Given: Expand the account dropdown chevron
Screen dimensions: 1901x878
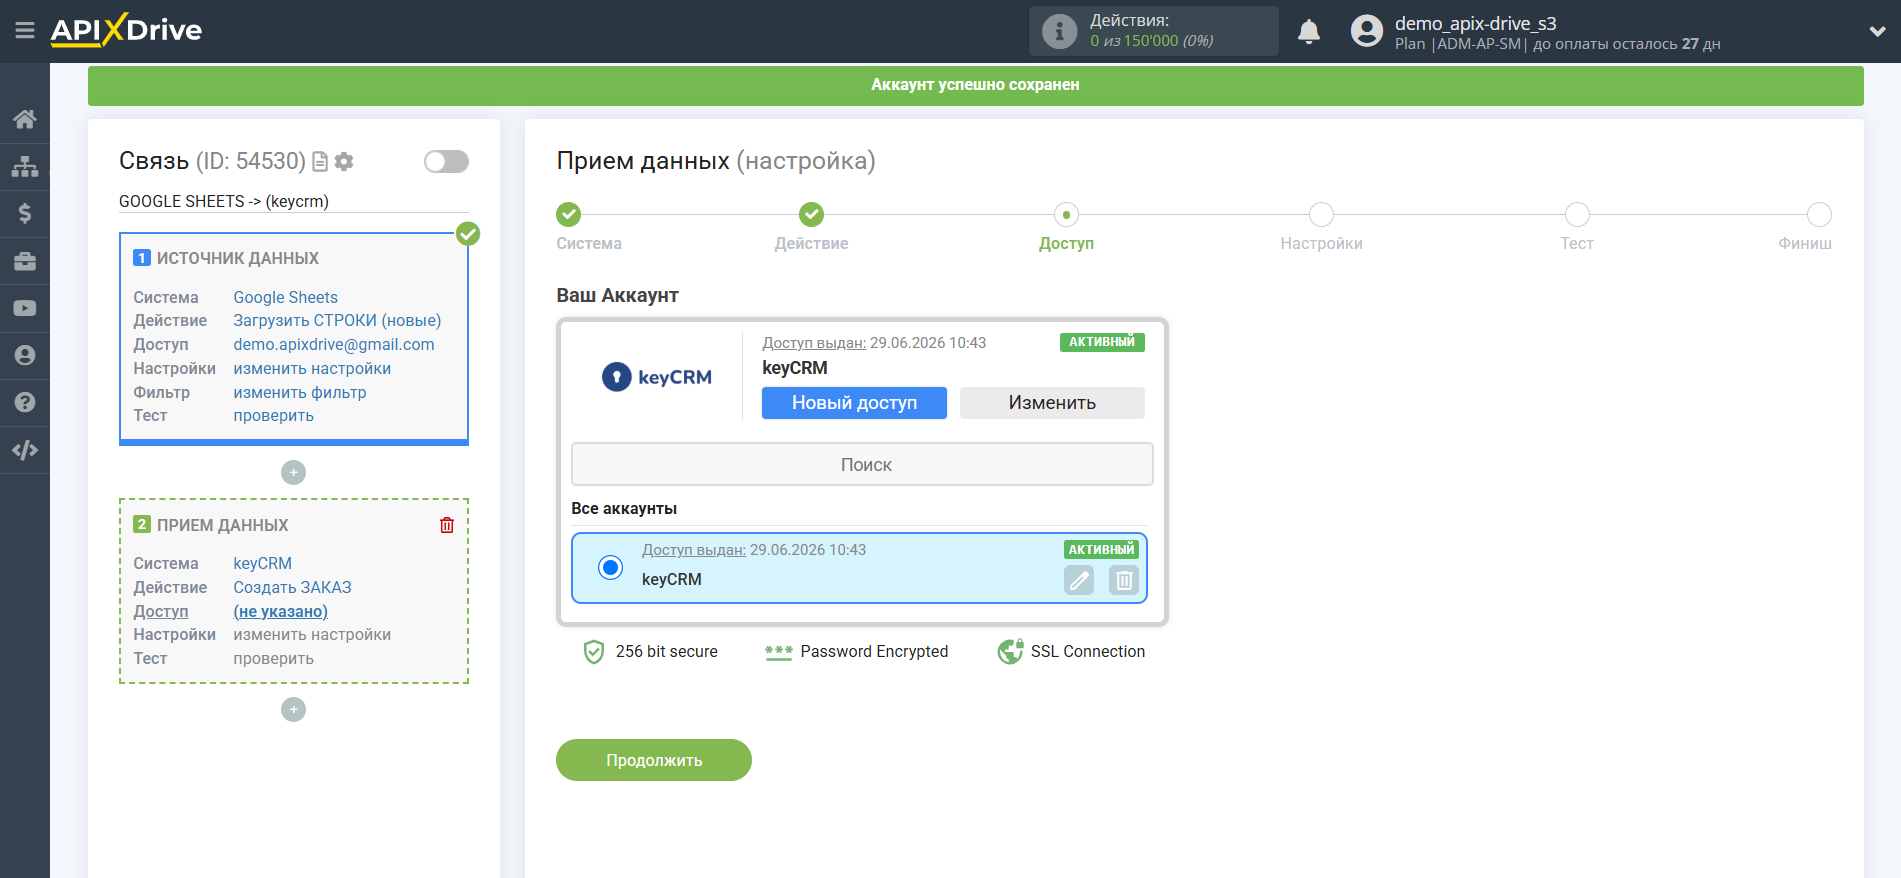Looking at the screenshot, I should [1877, 31].
